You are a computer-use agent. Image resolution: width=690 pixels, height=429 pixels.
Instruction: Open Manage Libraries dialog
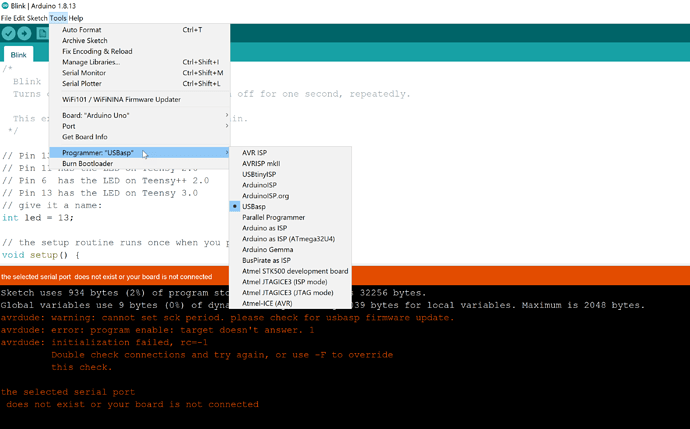click(x=139, y=62)
